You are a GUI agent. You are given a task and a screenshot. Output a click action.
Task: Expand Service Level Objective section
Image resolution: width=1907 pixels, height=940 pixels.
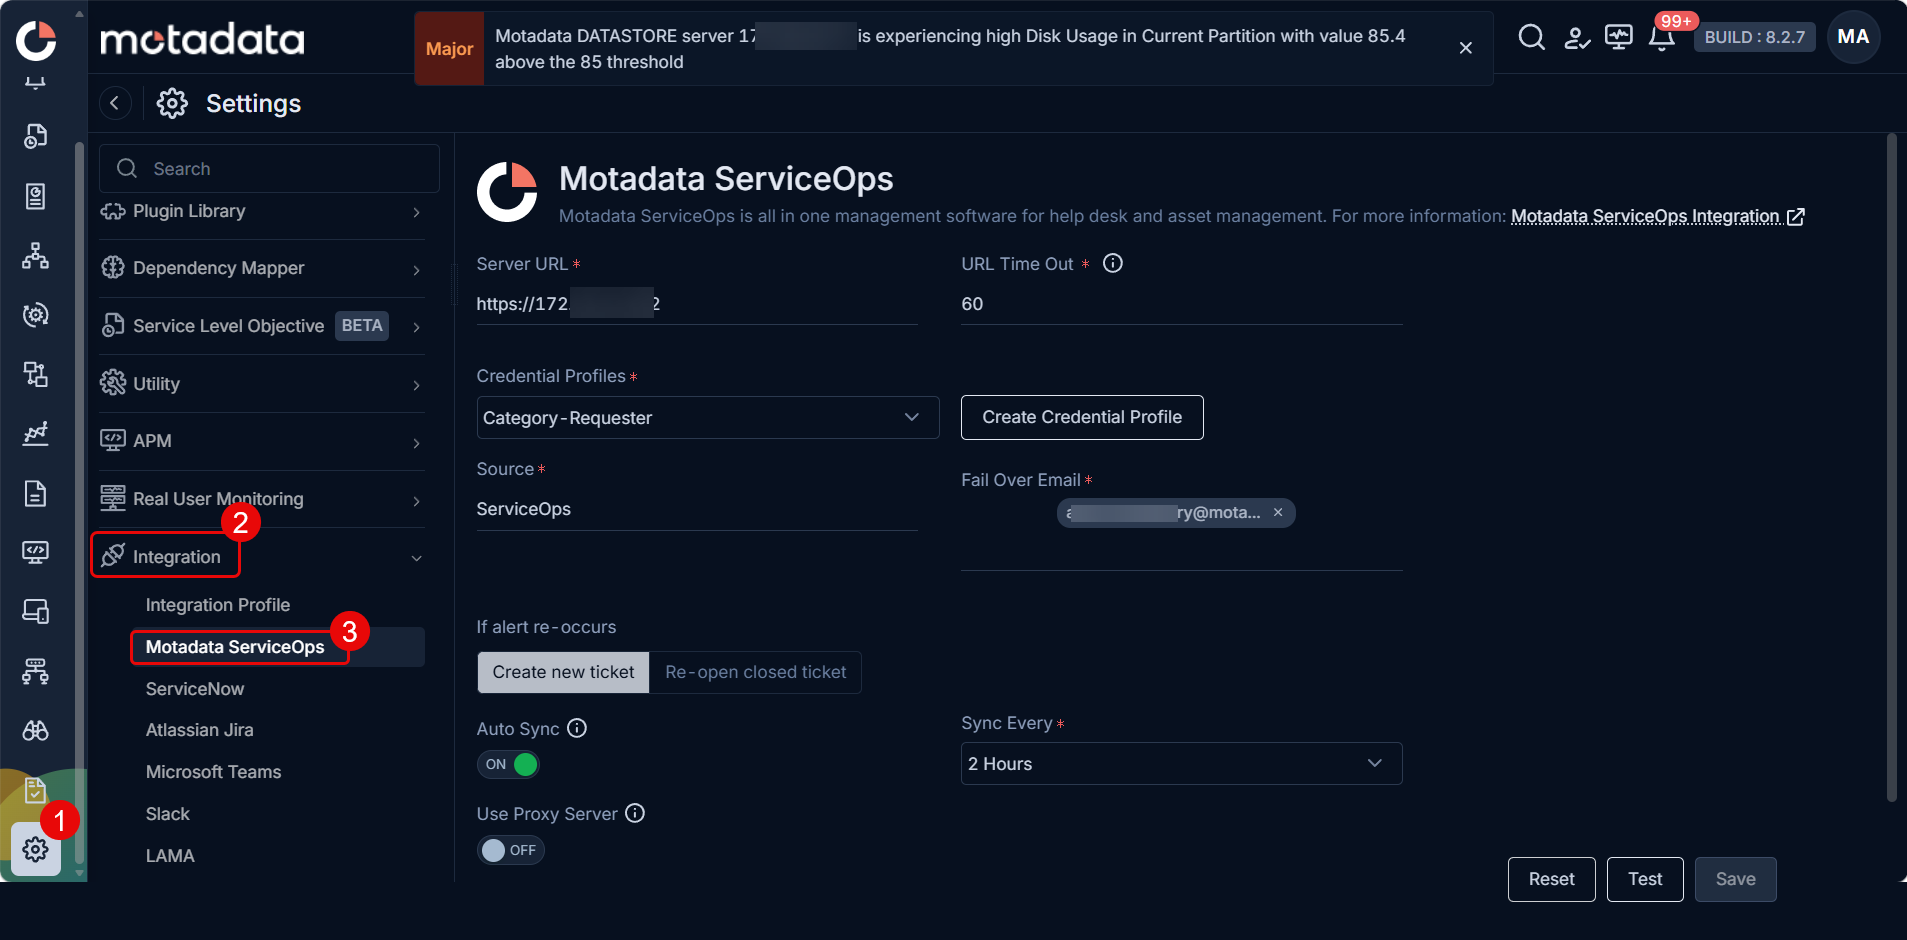pyautogui.click(x=416, y=327)
